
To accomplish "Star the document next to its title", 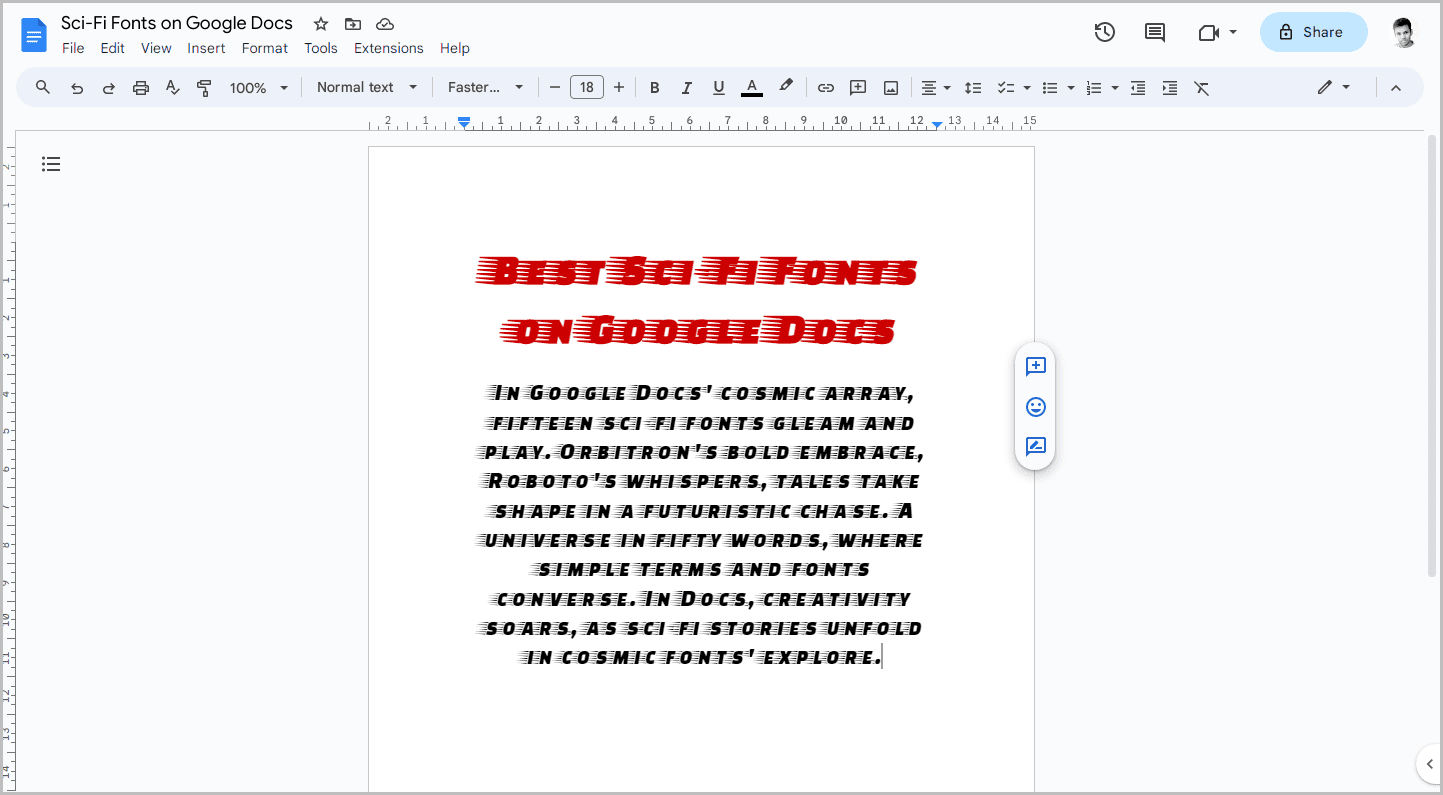I will pyautogui.click(x=320, y=23).
